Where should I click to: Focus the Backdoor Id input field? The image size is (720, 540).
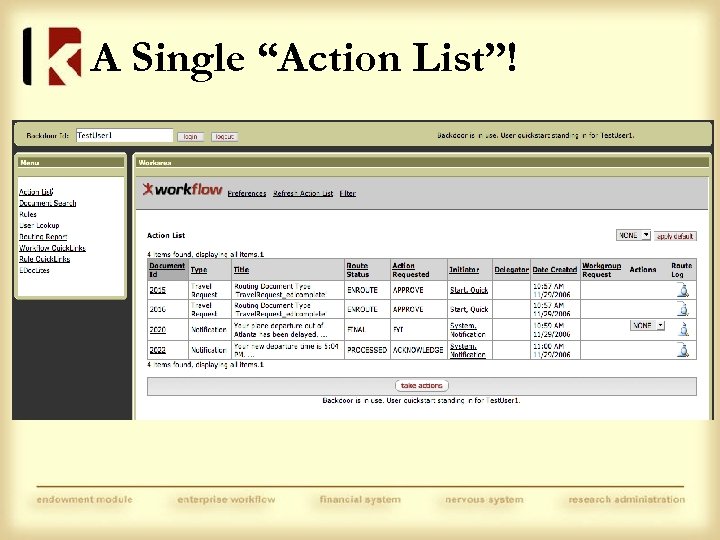[x=124, y=135]
